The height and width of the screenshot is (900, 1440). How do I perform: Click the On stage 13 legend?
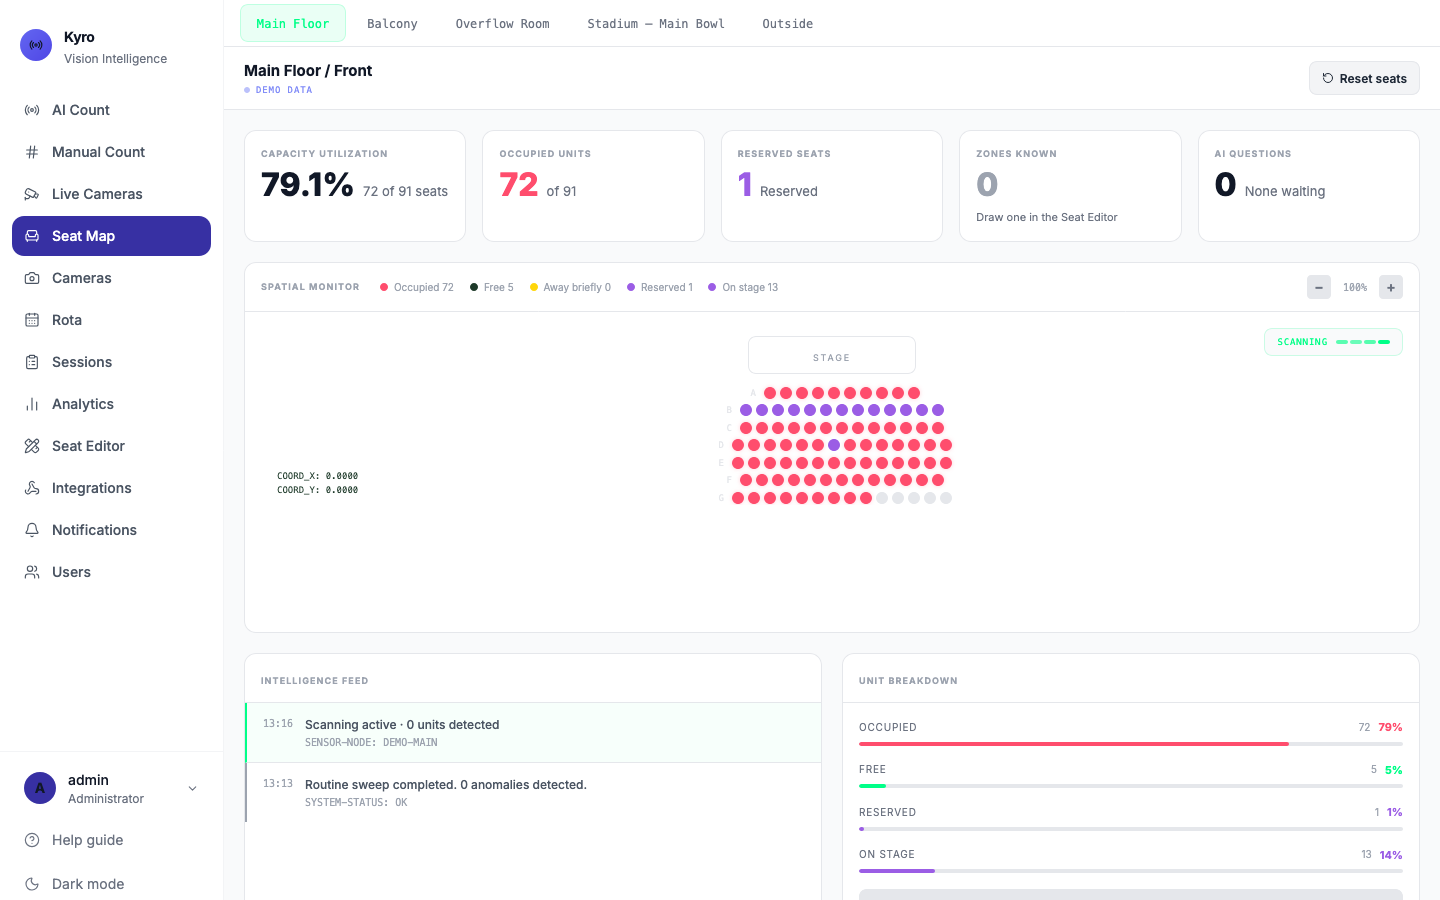[x=743, y=287]
